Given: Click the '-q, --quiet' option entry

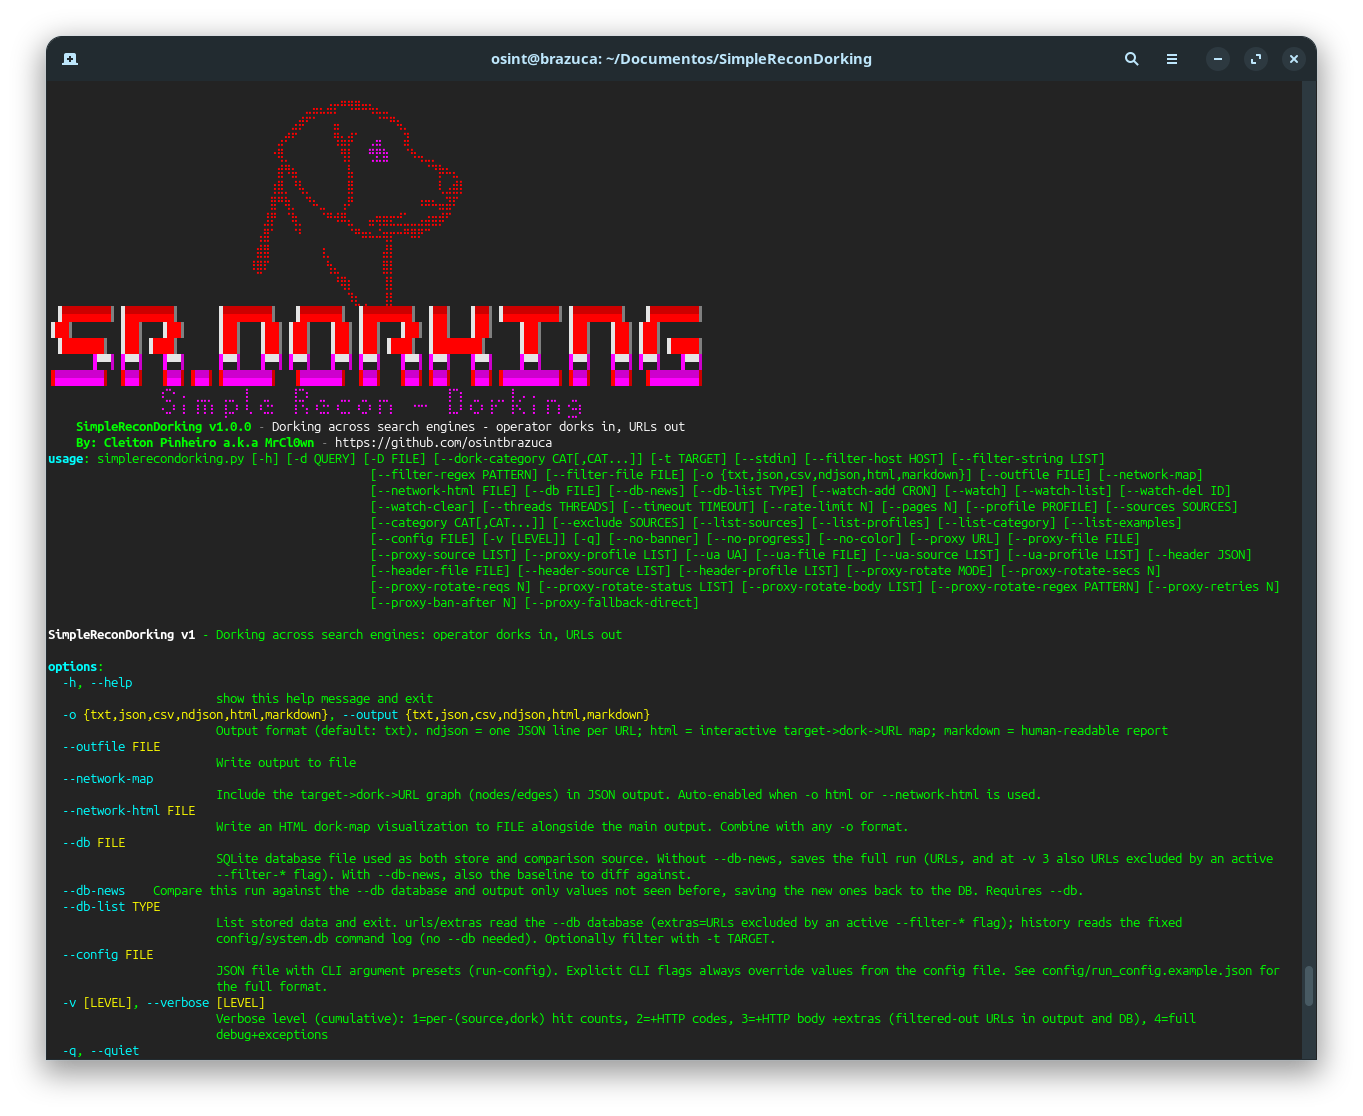Looking at the screenshot, I should click(x=101, y=1051).
